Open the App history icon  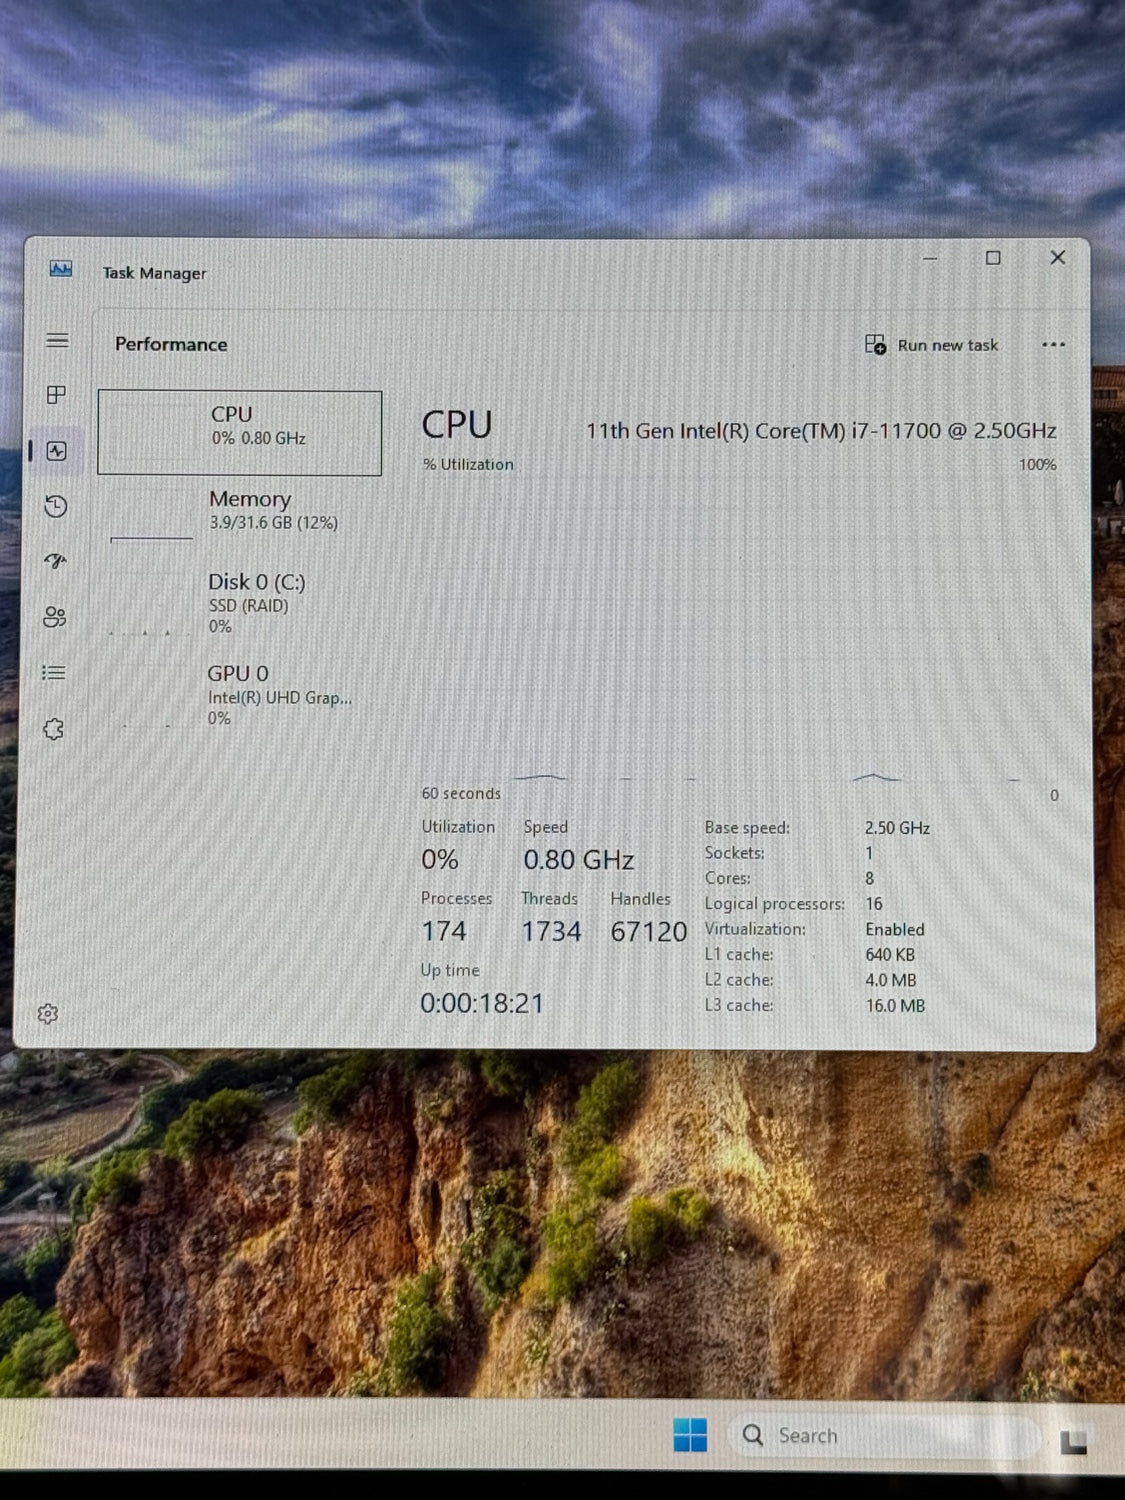(x=56, y=506)
